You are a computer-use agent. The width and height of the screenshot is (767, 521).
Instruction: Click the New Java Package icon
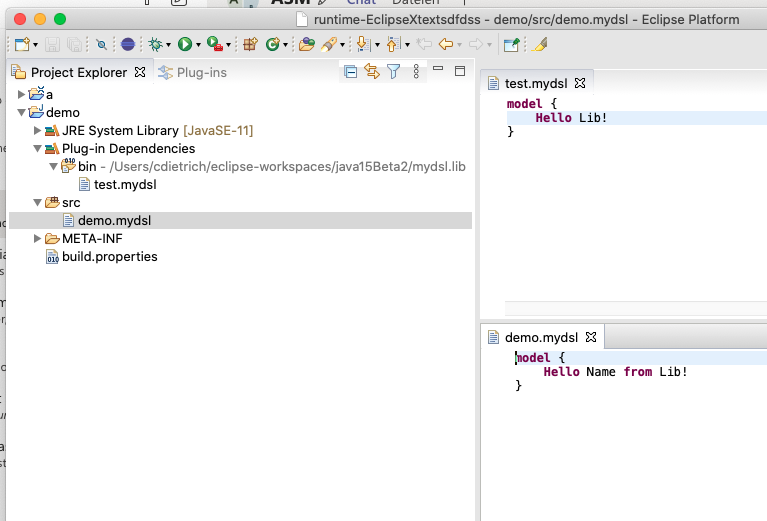tap(250, 45)
